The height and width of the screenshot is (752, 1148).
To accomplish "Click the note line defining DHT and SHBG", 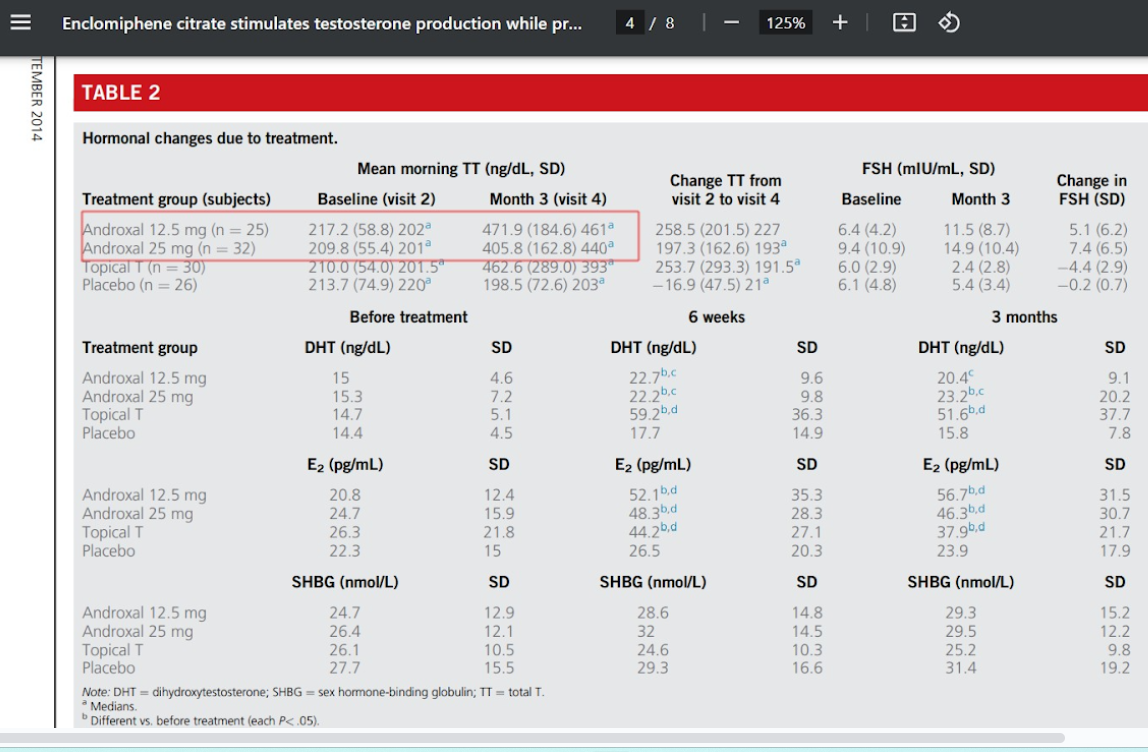I will tap(313, 692).
